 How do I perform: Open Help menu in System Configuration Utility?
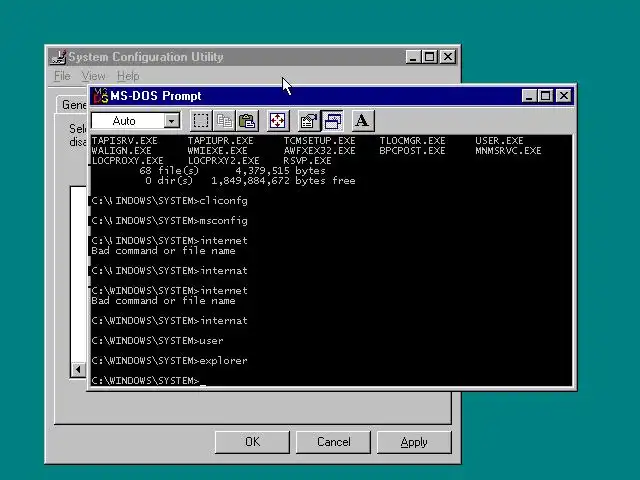tap(128, 76)
